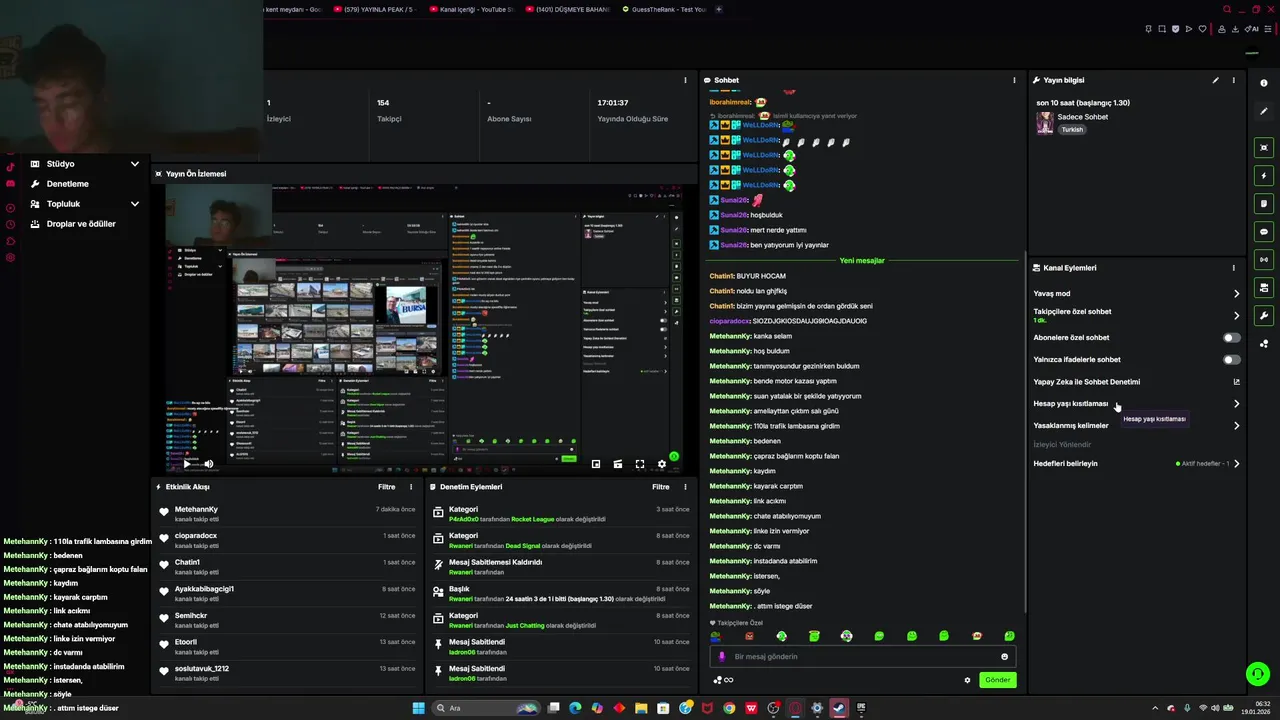Screen dimensions: 1280x720
Task: Switch to the GuessTheRank browser tab
Action: tap(664, 9)
